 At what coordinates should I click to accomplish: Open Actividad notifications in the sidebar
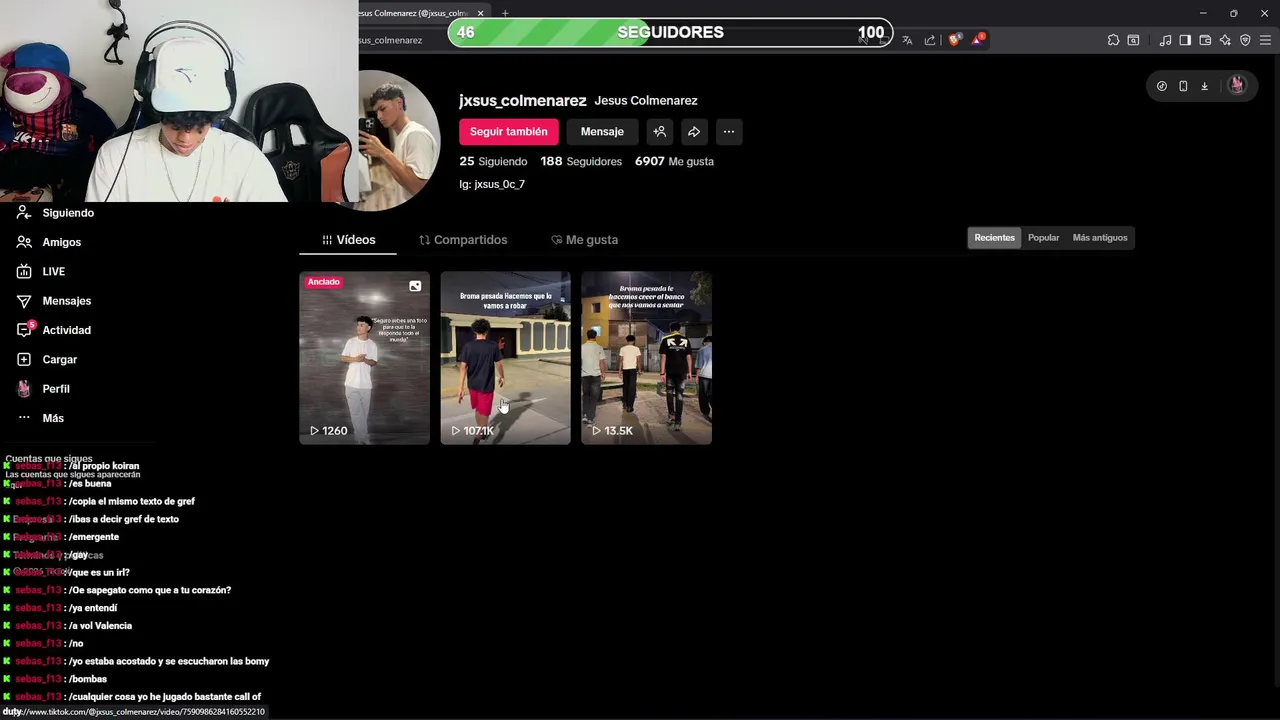[54, 330]
